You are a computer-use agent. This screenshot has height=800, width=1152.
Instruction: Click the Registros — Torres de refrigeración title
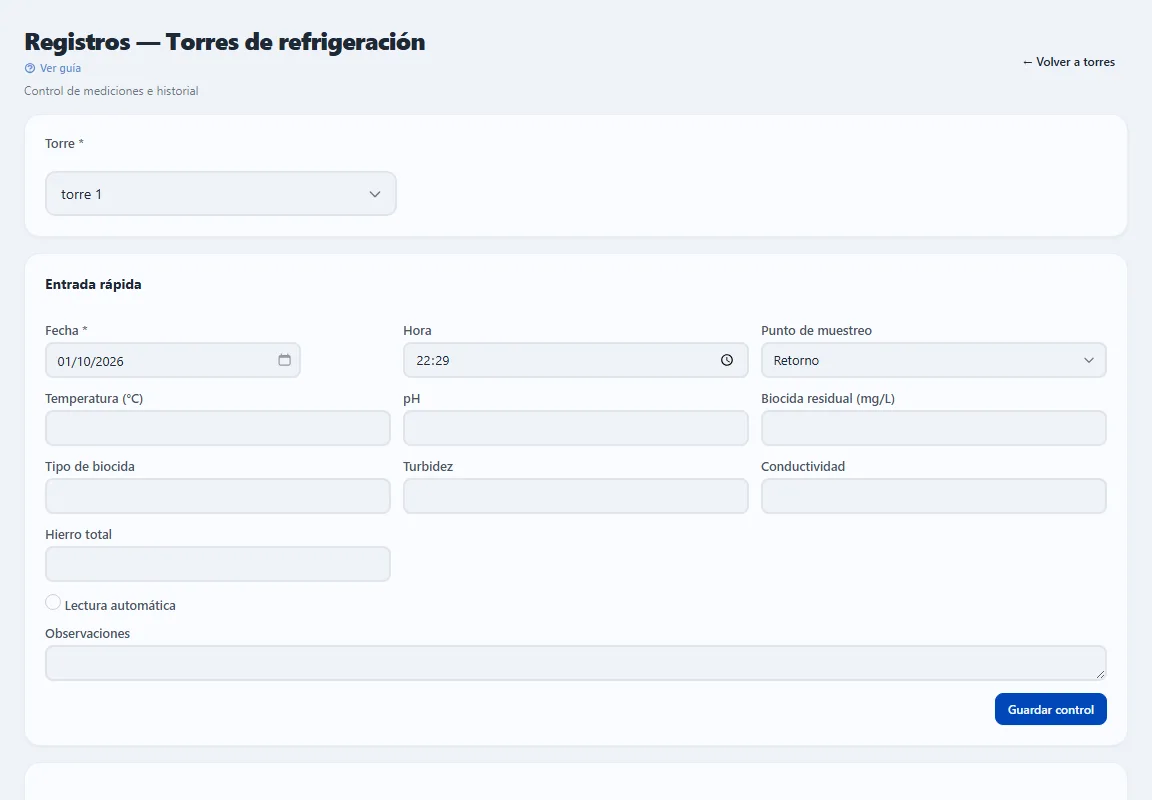click(225, 42)
